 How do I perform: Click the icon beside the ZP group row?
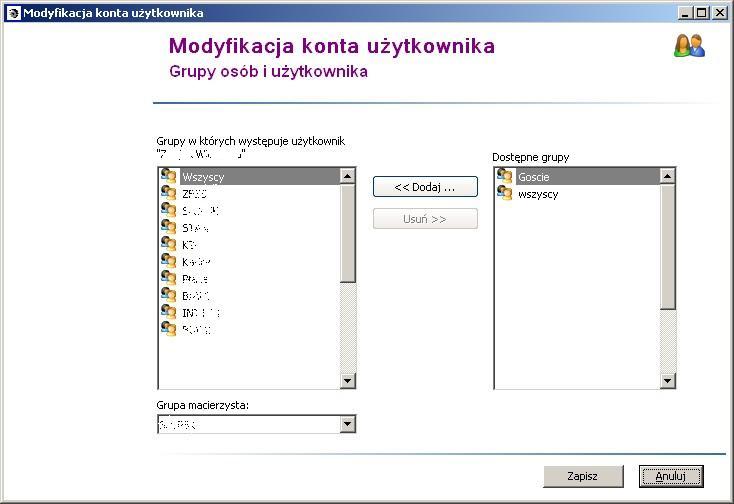169,193
